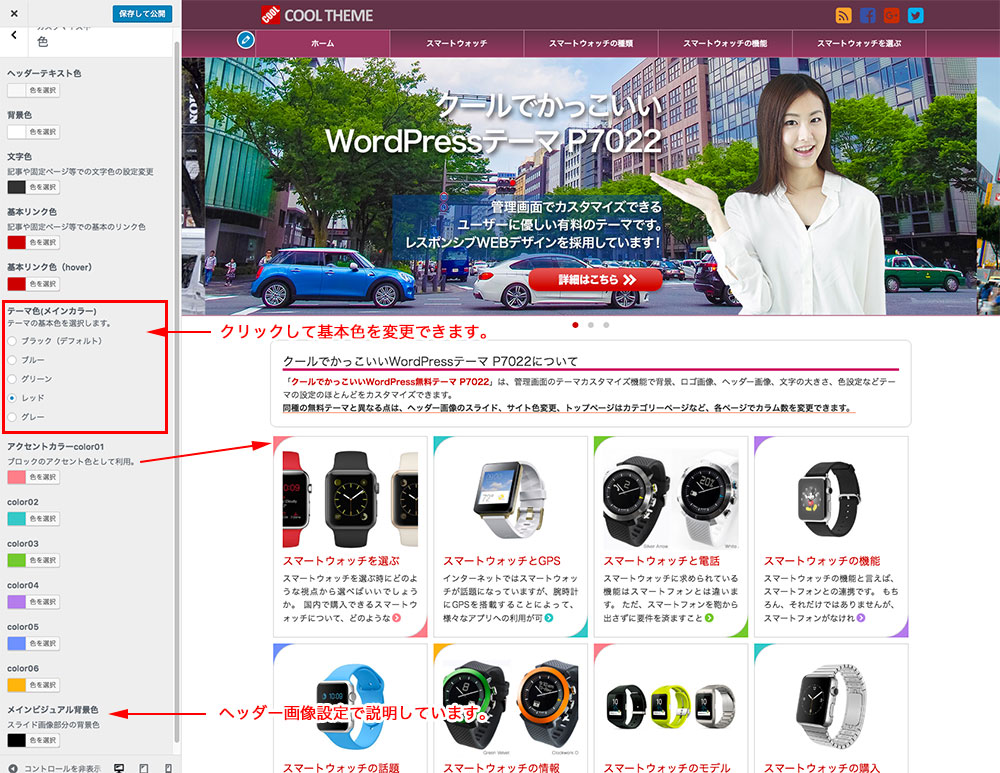
Task: Click the Facebook icon in the header
Action: (x=867, y=15)
